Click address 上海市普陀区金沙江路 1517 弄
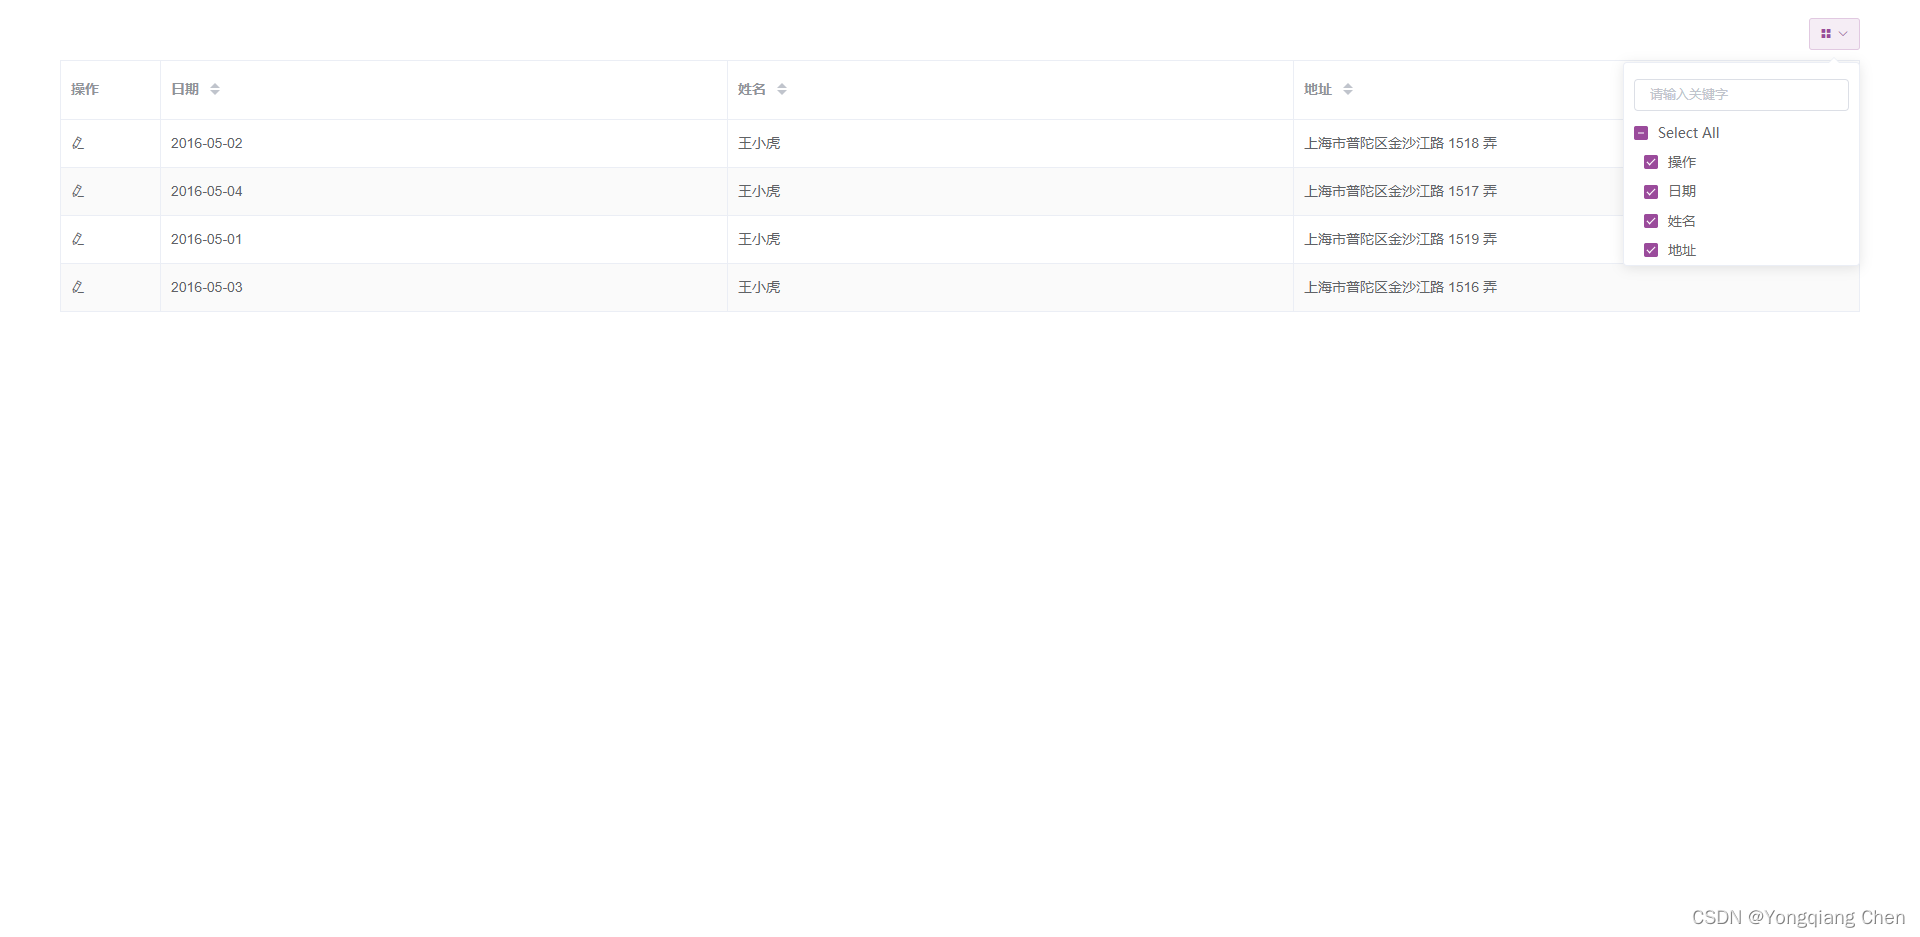Image resolution: width=1920 pixels, height=937 pixels. [x=1400, y=191]
